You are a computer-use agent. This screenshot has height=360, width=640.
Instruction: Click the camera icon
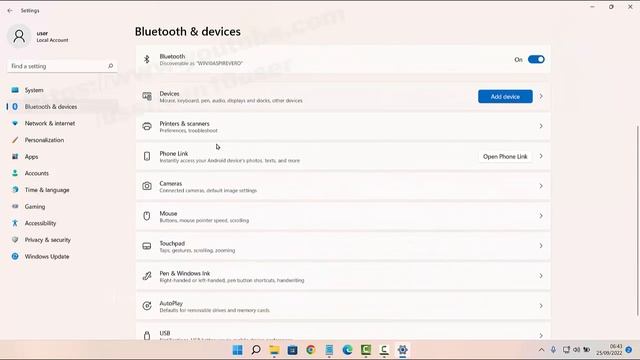[x=147, y=186]
